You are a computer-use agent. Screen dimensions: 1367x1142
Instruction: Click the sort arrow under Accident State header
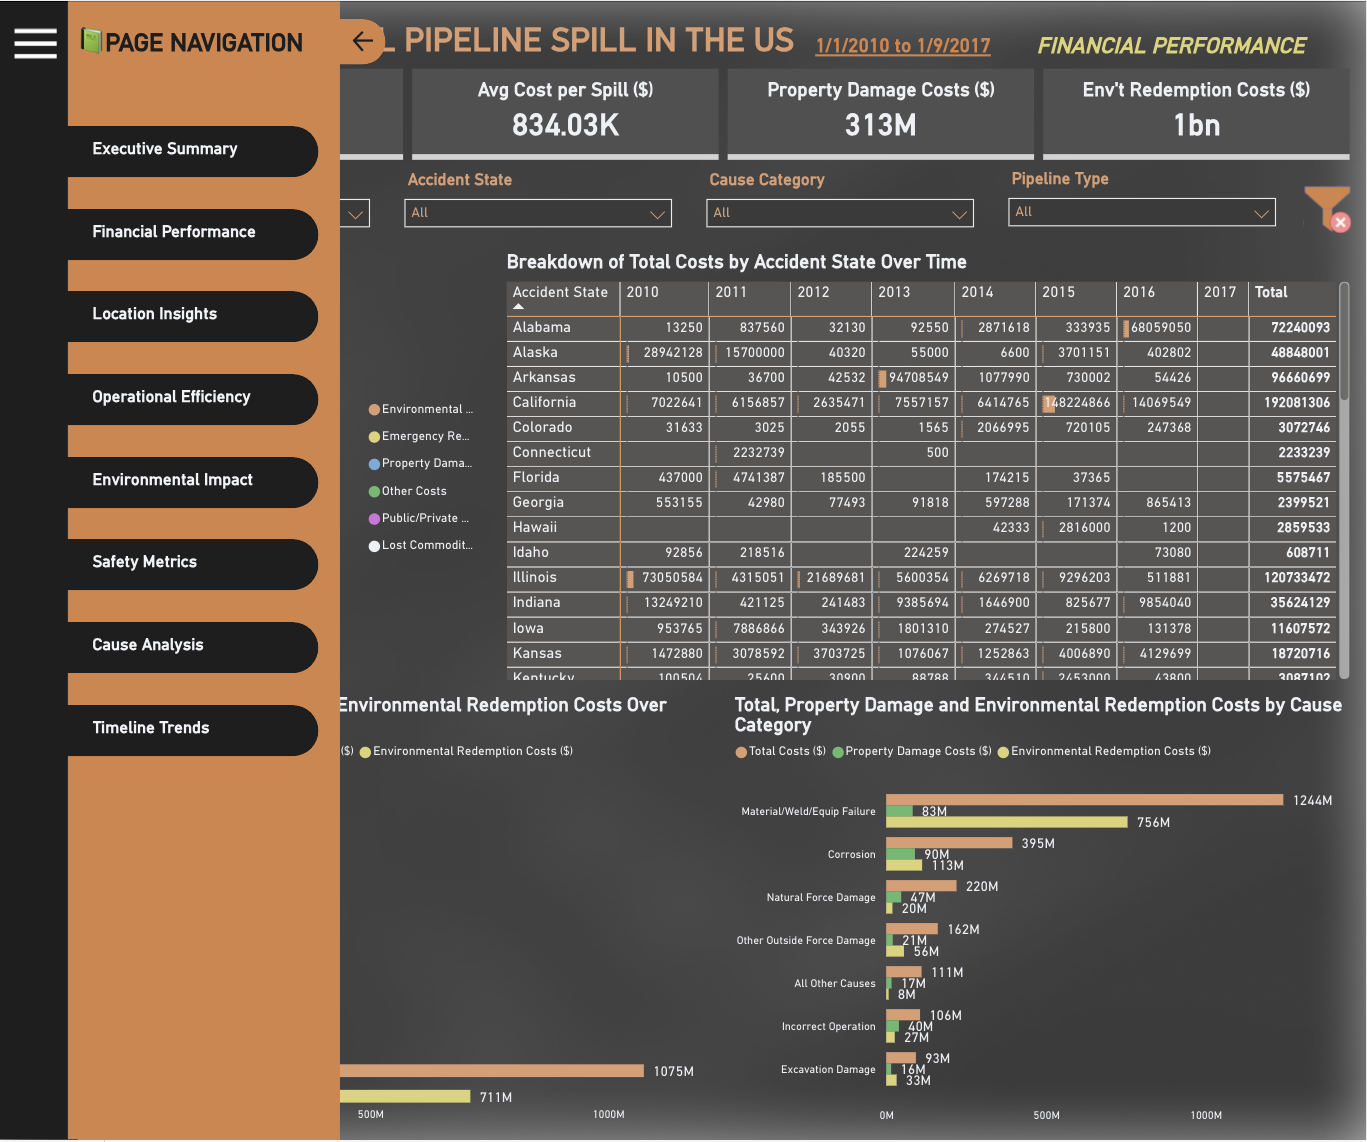tap(518, 307)
